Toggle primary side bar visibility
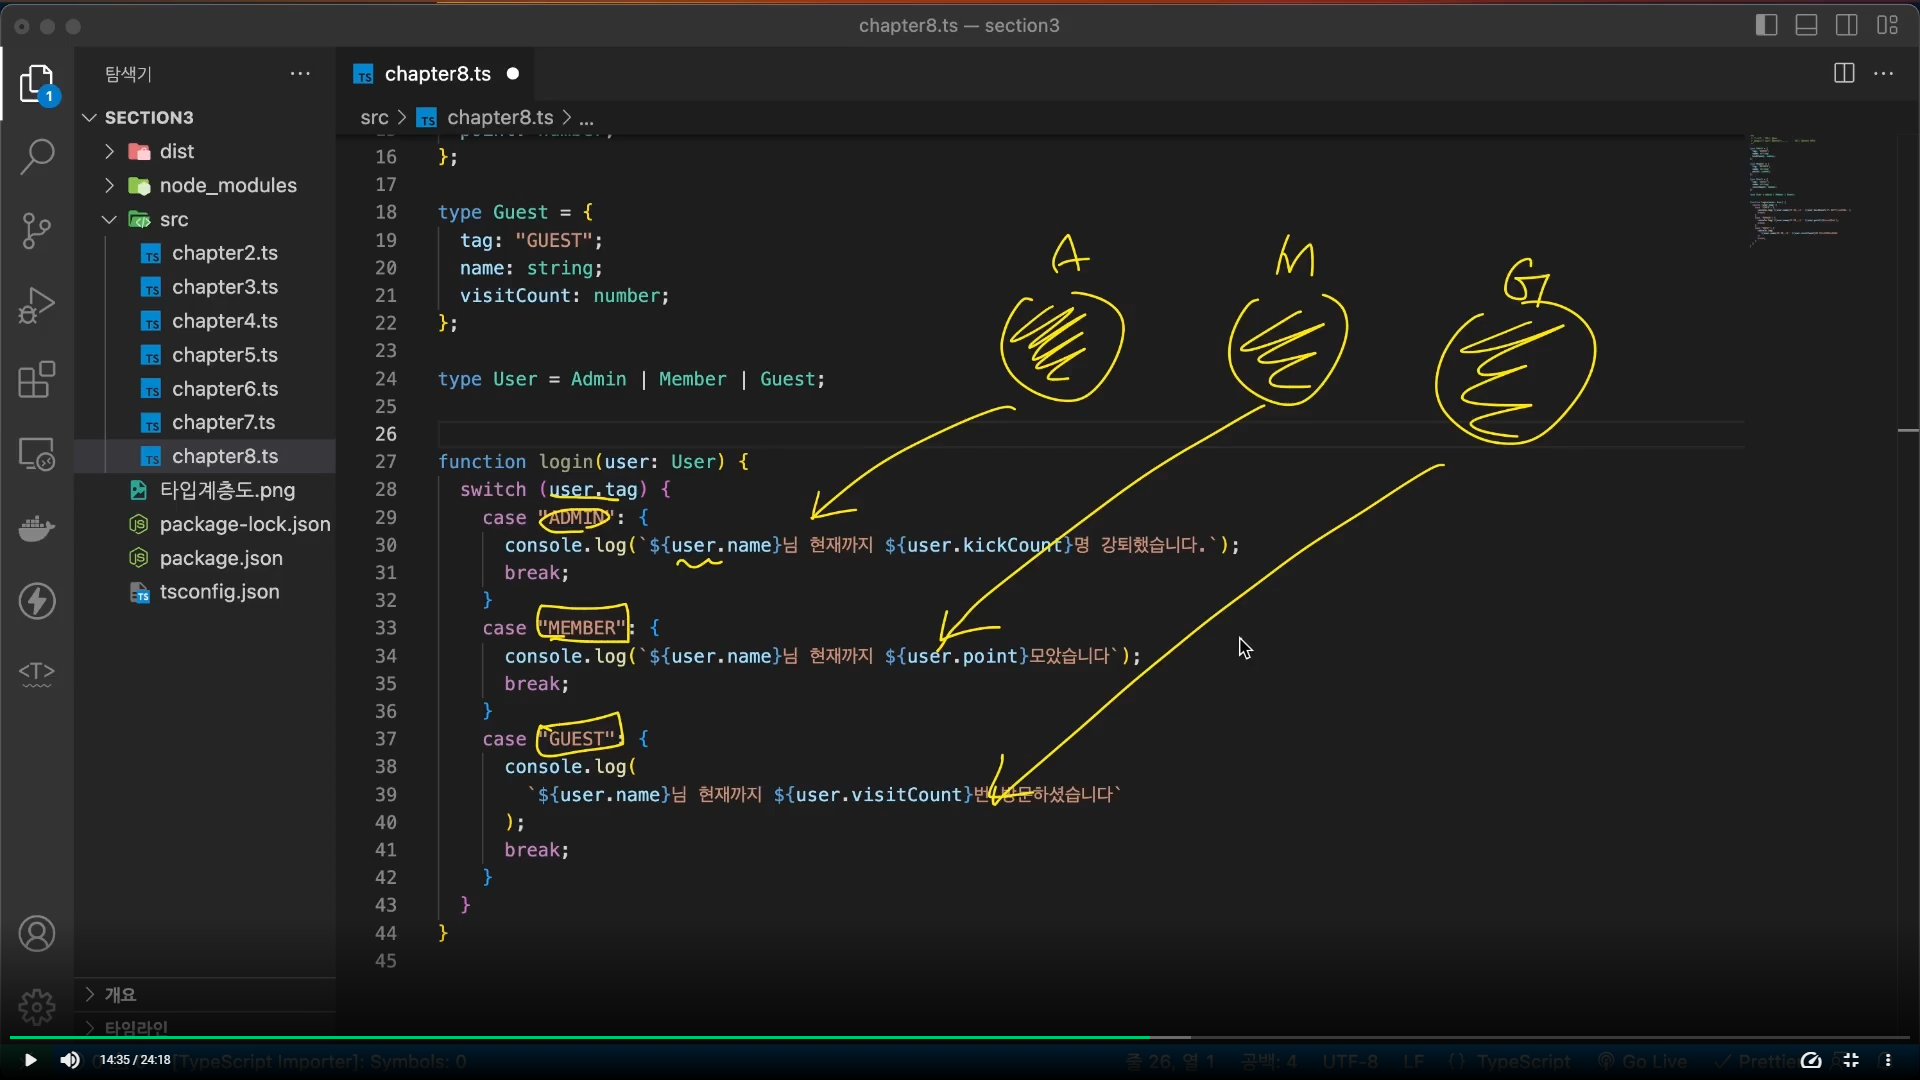 [1766, 25]
